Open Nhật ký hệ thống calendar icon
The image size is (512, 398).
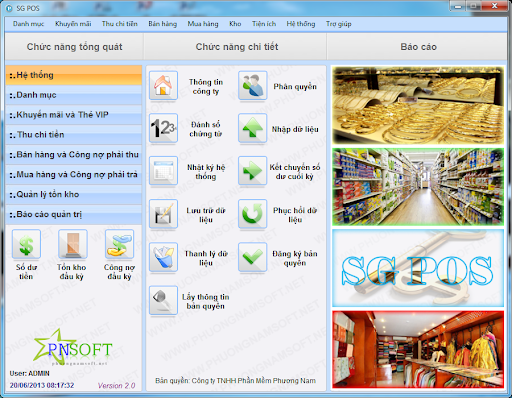pos(163,171)
